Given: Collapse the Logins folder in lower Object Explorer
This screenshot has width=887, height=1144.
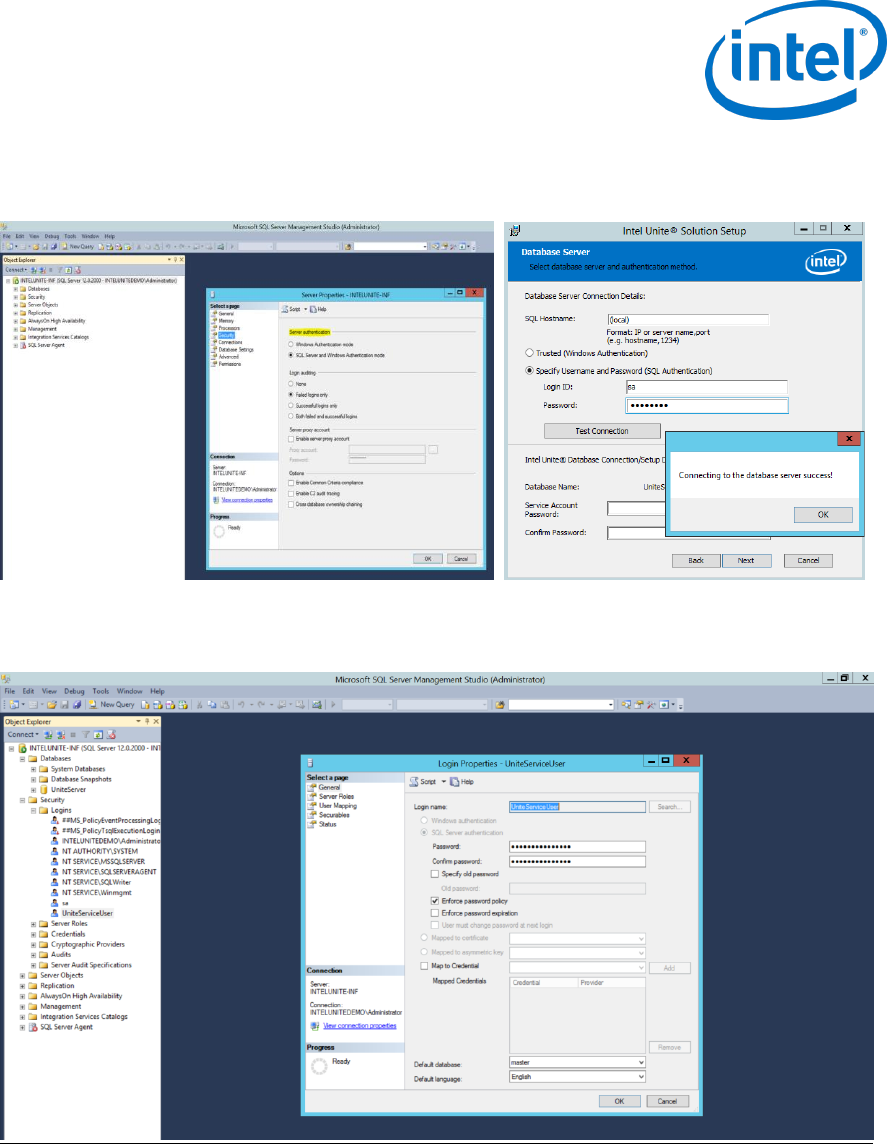Looking at the screenshot, I should pos(34,811).
